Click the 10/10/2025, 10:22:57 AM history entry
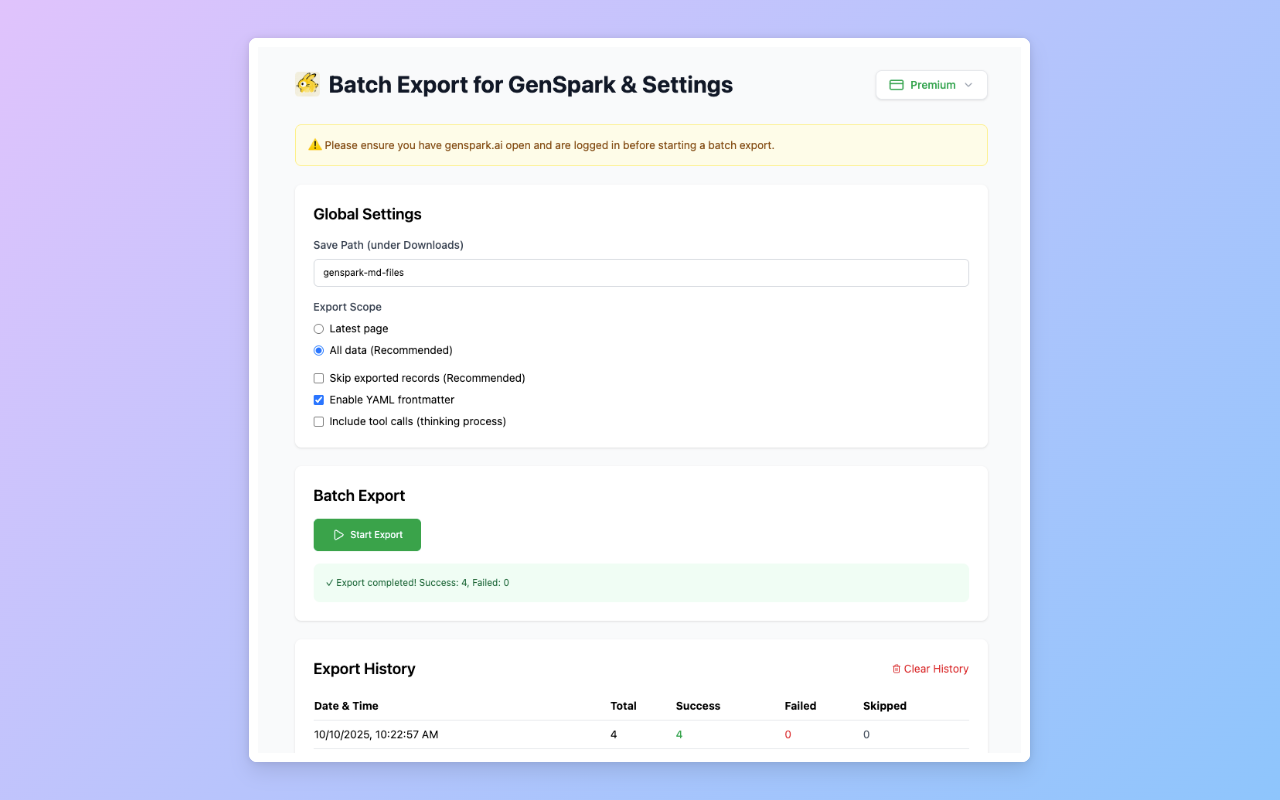Viewport: 1280px width, 800px height. click(641, 735)
